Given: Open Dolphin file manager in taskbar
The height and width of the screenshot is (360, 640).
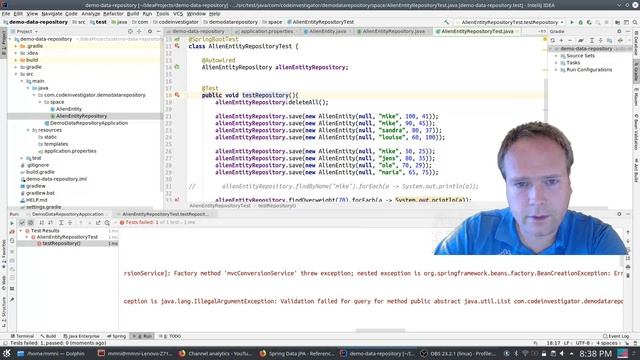Looking at the screenshot, I should click(51, 353).
